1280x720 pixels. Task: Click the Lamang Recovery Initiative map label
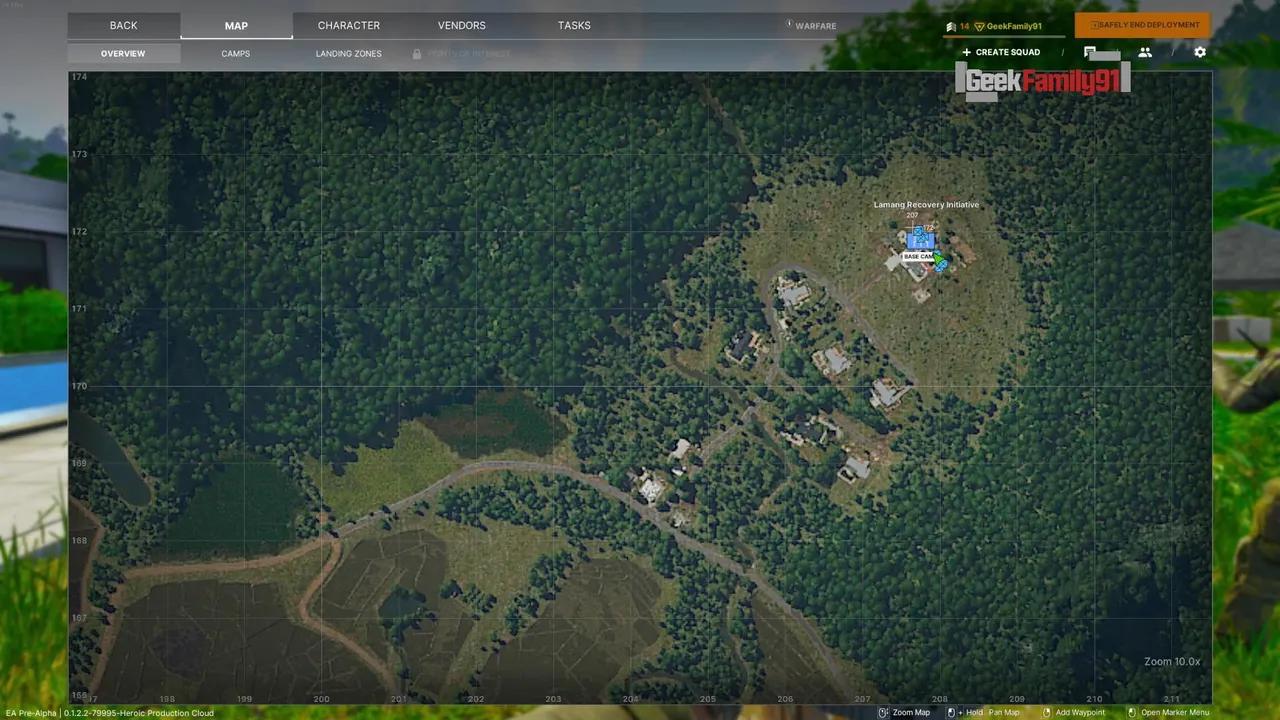pos(926,205)
